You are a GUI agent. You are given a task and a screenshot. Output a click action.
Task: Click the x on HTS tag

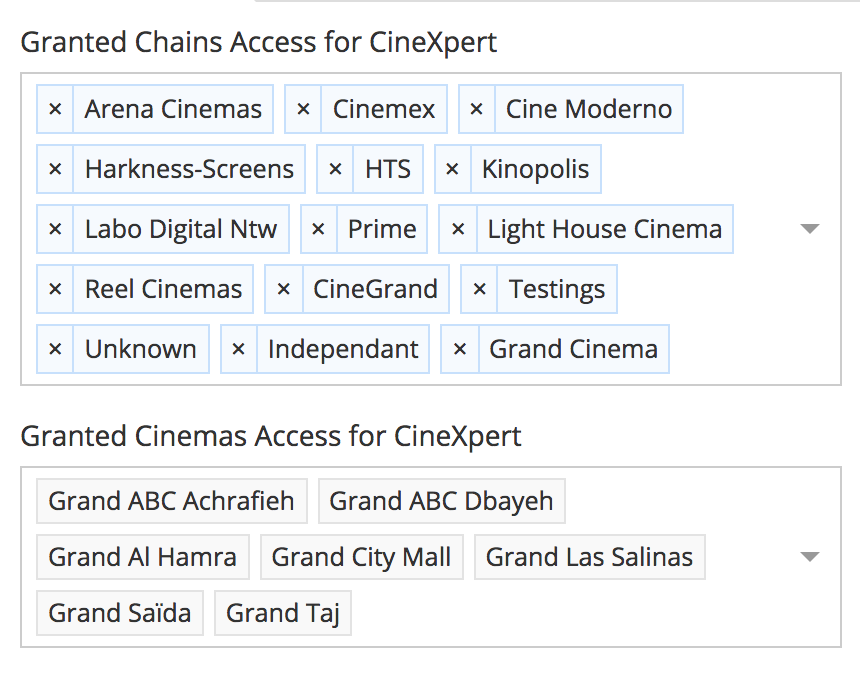point(335,169)
